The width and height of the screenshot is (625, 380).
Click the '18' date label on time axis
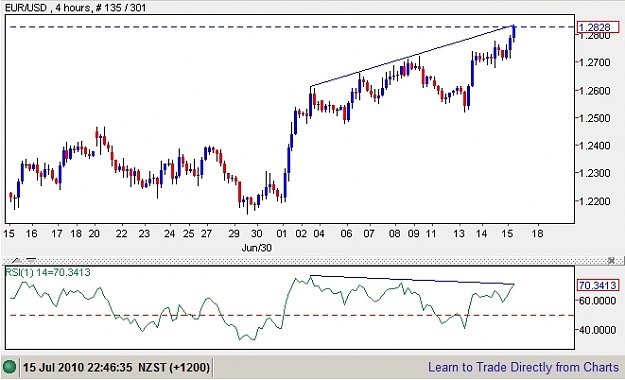pyautogui.click(x=537, y=233)
